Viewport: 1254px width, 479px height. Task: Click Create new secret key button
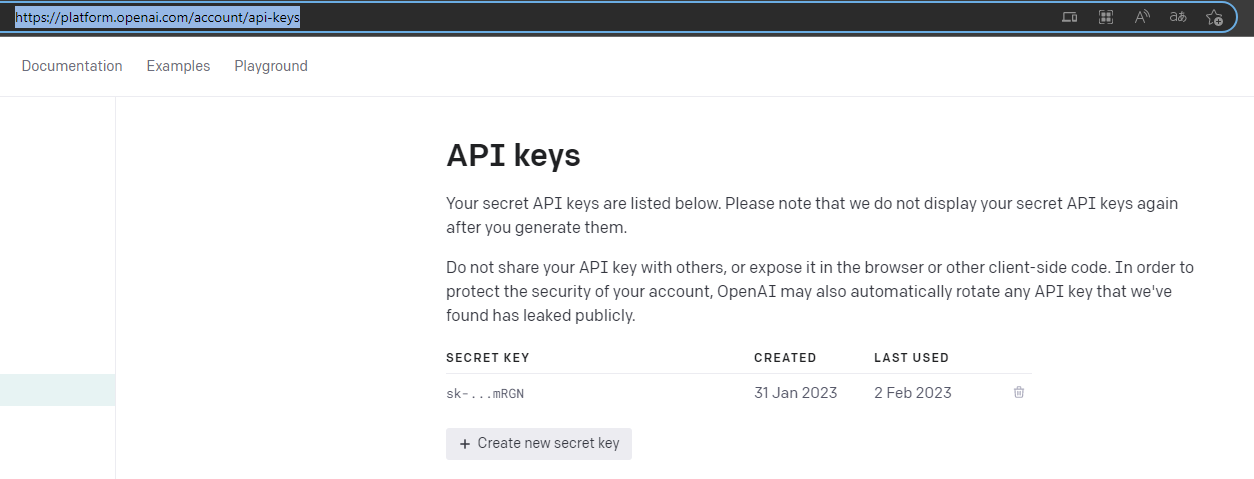click(x=539, y=444)
